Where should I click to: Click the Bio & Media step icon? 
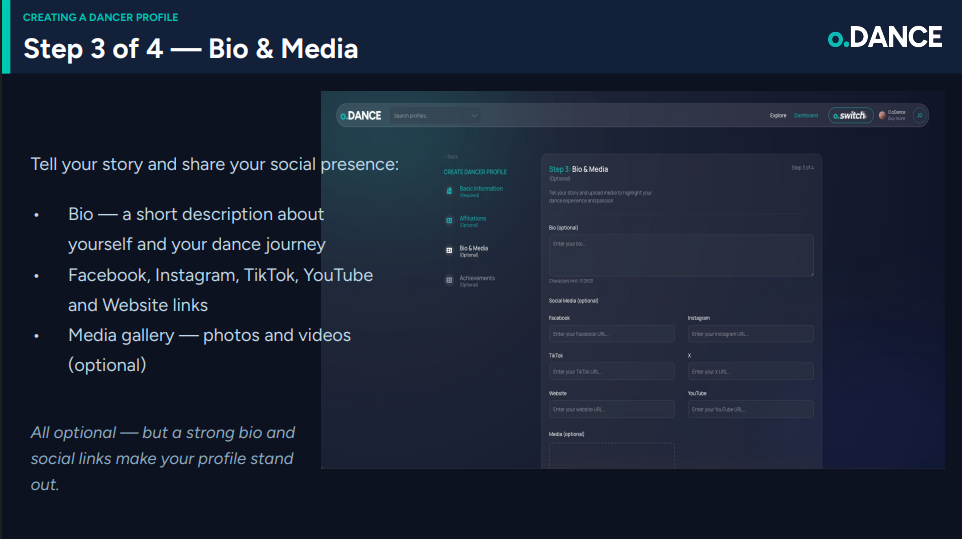pyautogui.click(x=449, y=250)
